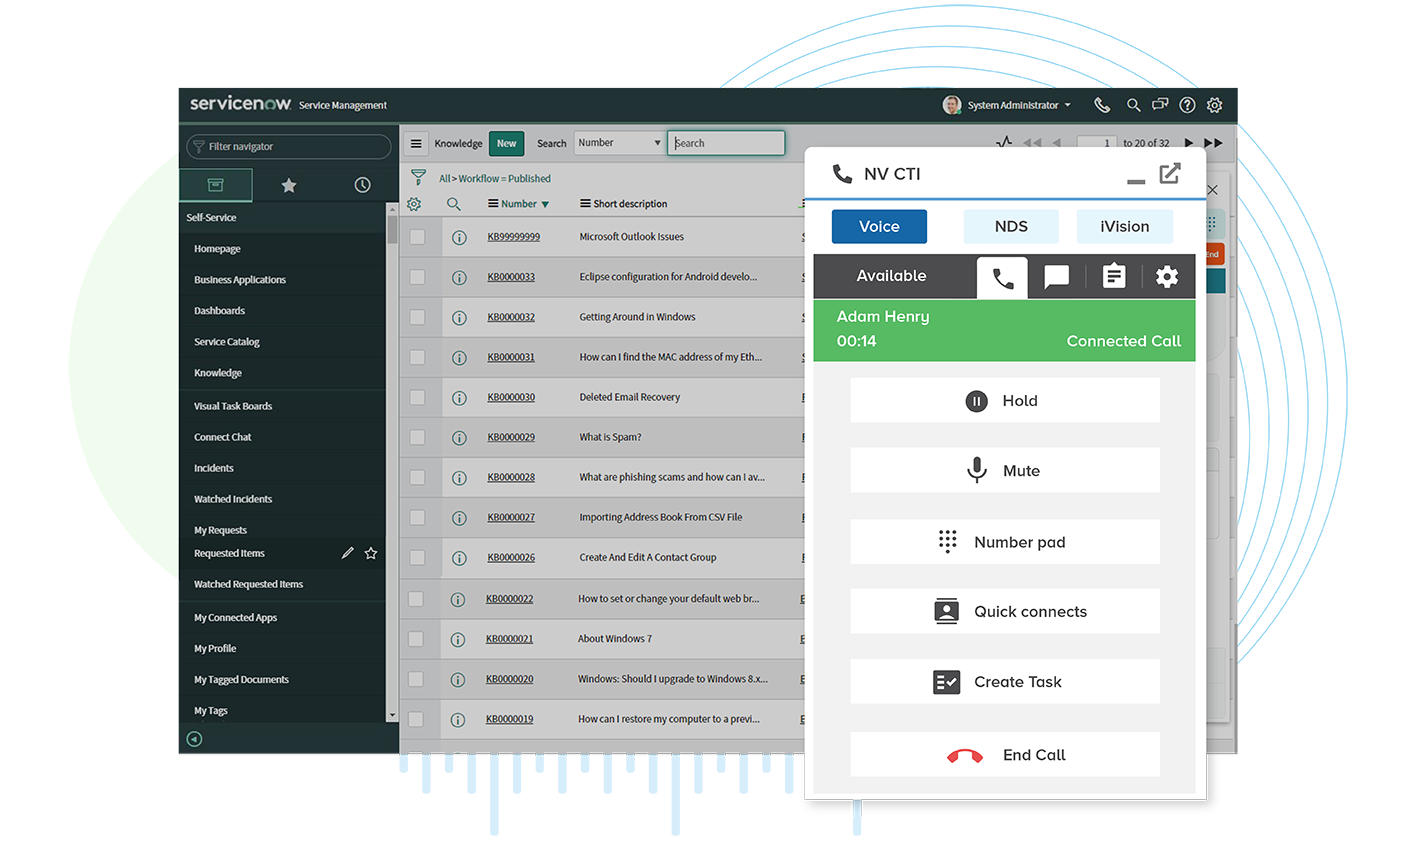Open notes clipboard tab in CTI panel
The width and height of the screenshot is (1416, 841).
(1113, 276)
